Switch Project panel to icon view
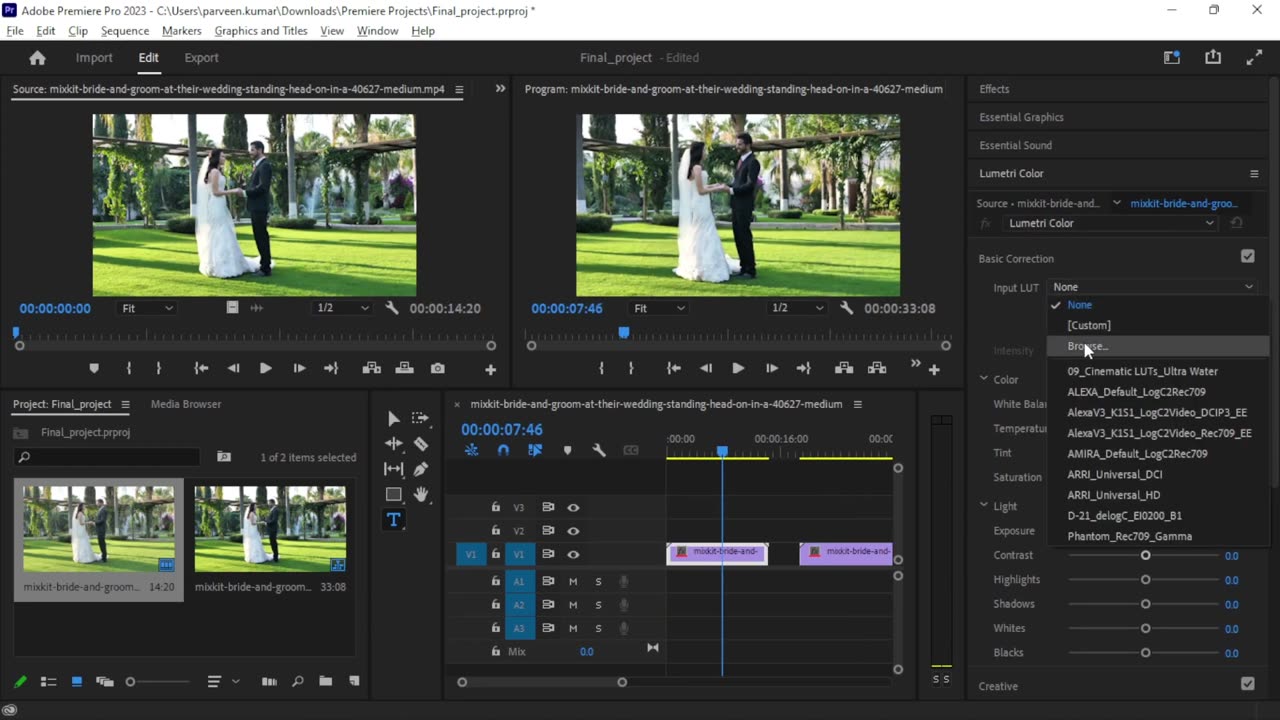The width and height of the screenshot is (1280, 720). point(76,682)
